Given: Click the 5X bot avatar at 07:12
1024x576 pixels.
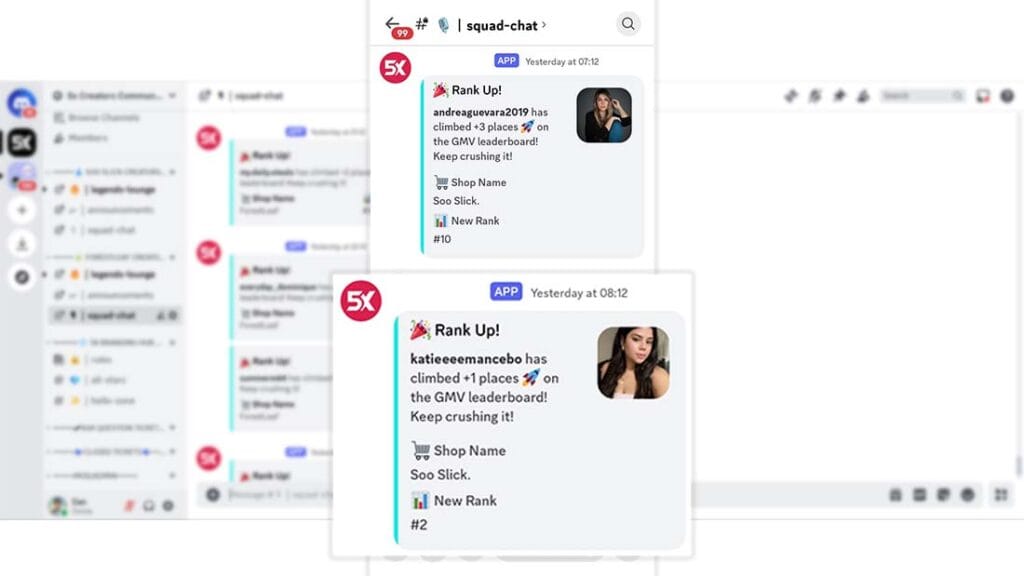Looking at the screenshot, I should pos(395,68).
